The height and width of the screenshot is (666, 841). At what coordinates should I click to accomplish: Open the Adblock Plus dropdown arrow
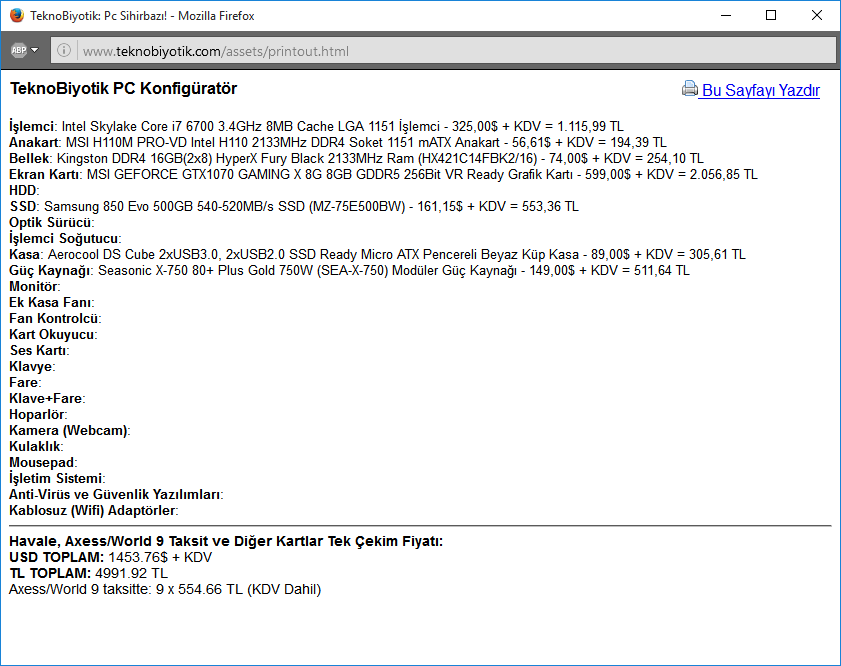point(35,50)
